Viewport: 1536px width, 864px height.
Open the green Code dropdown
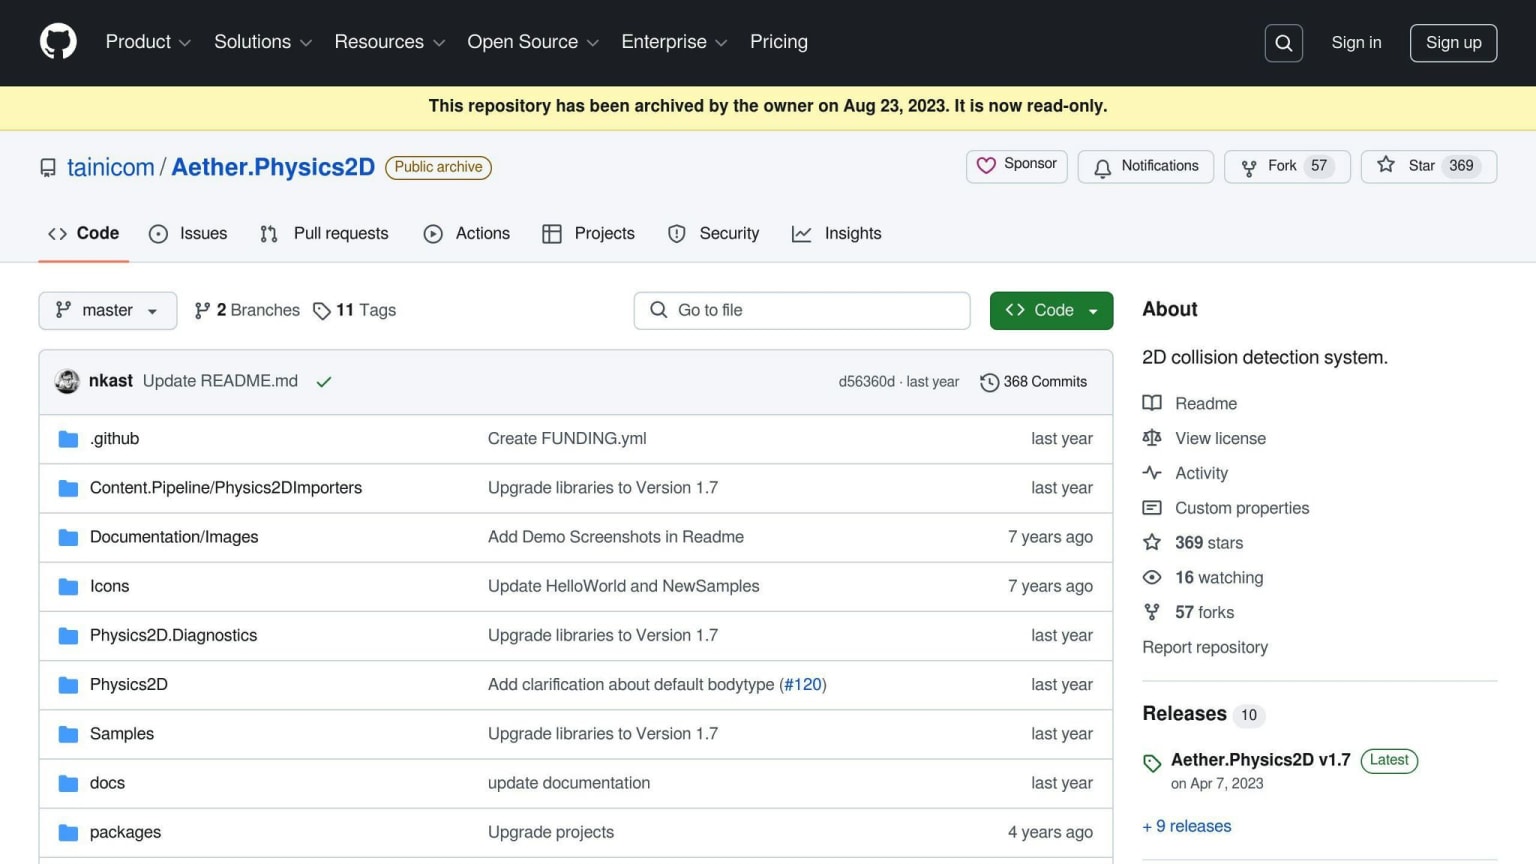point(1051,311)
